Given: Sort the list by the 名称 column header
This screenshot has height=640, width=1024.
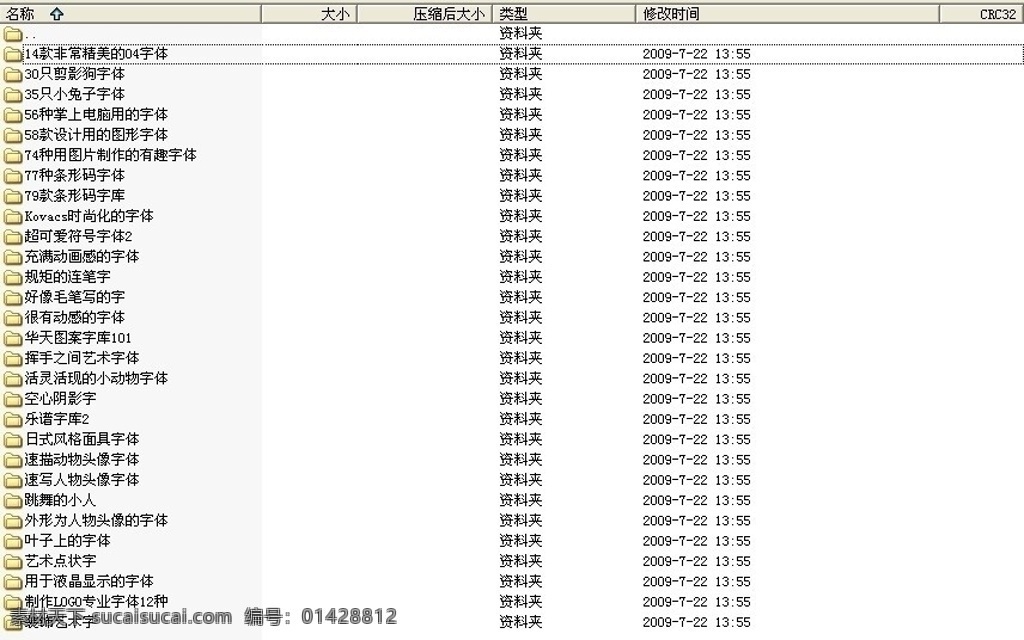Looking at the screenshot, I should click(x=131, y=14).
